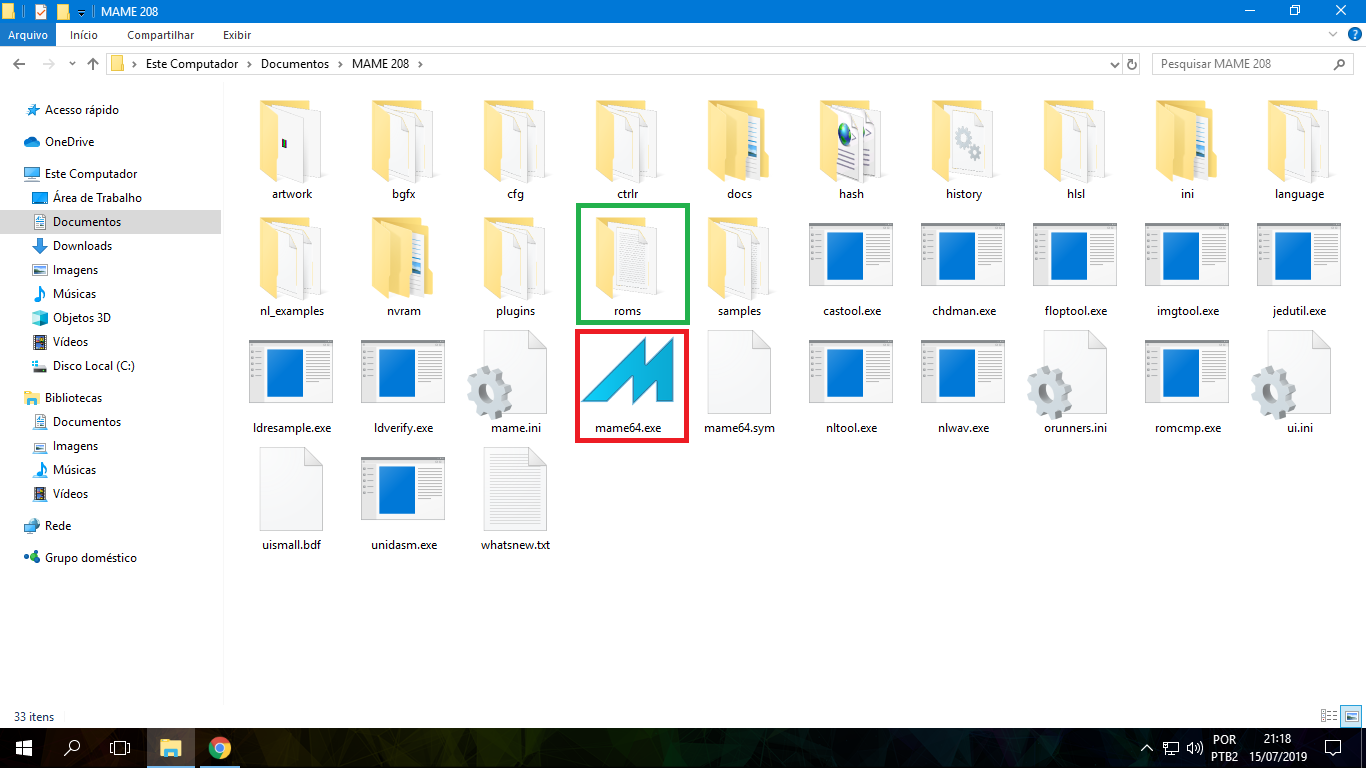Switch to the Exibir ribbon tab

coord(236,35)
